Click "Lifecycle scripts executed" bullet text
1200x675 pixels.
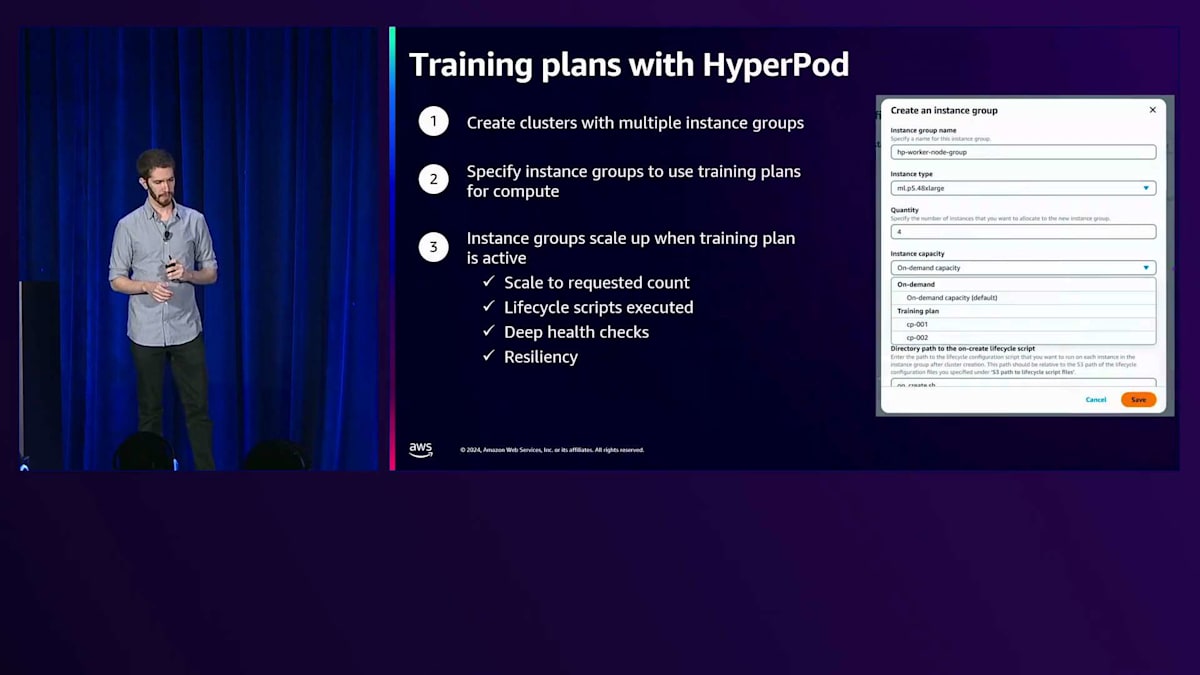(598, 307)
